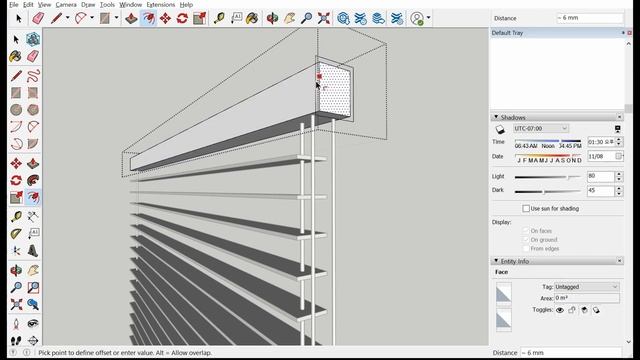Select the Freehand drawing tool
The height and width of the screenshot is (360, 640).
(33, 76)
